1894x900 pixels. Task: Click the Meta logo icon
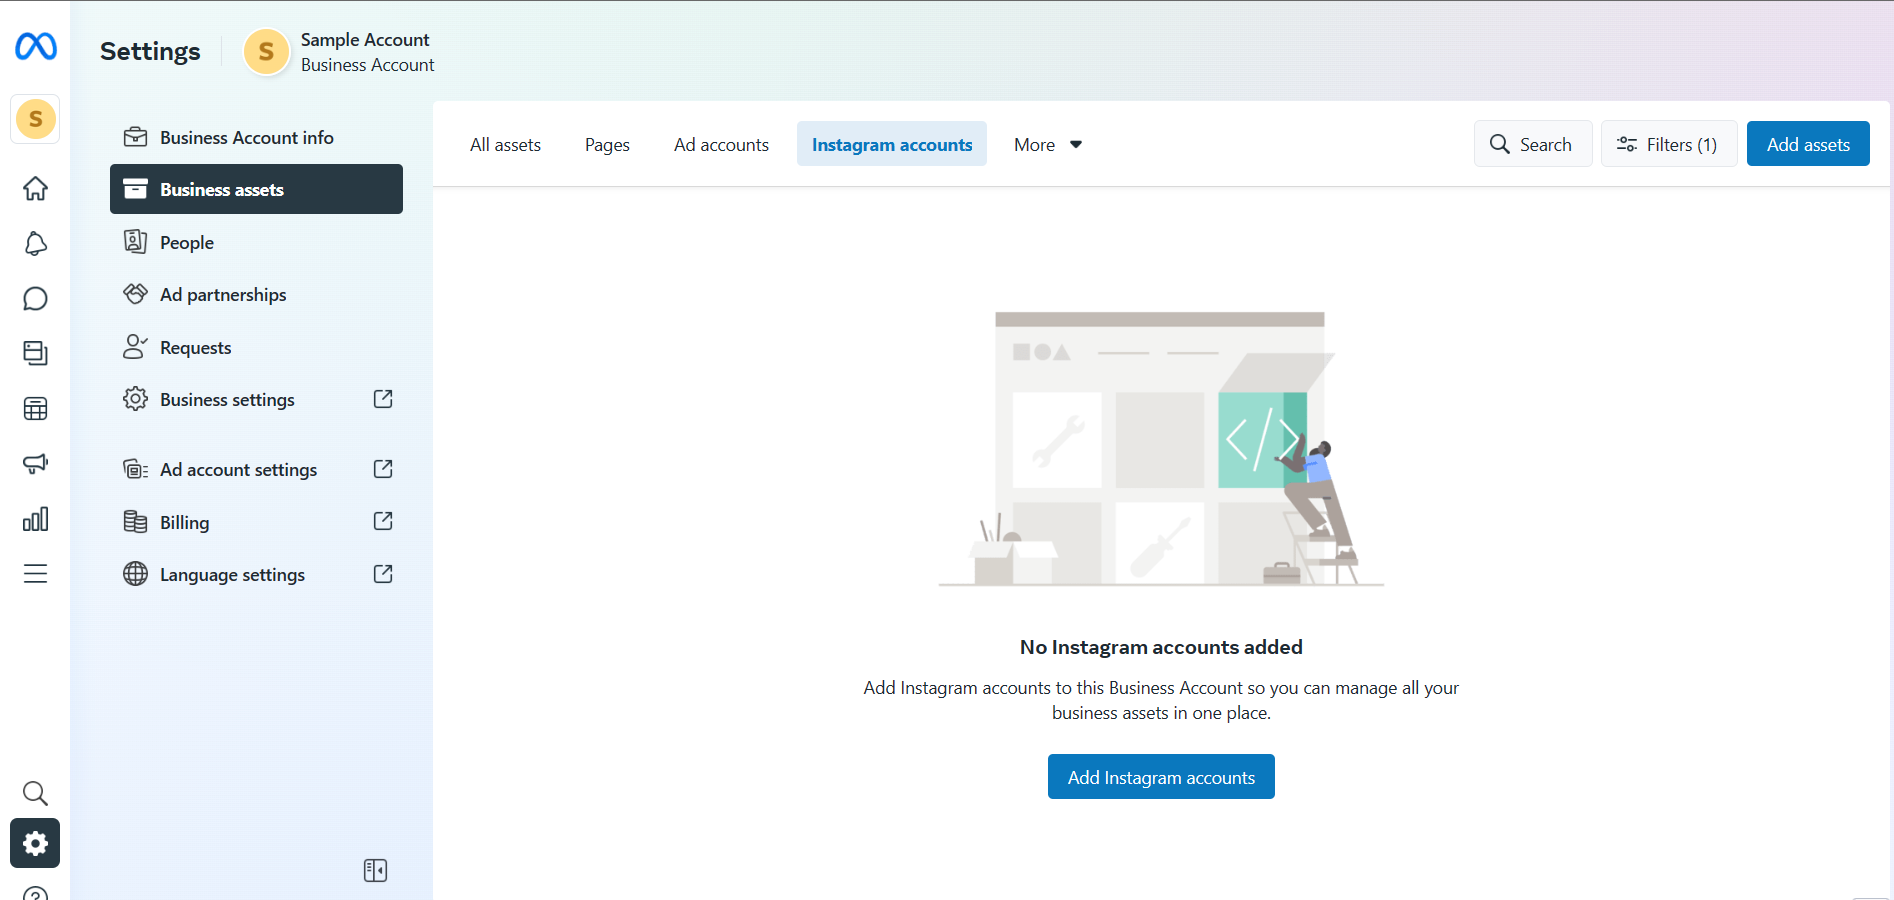[x=36, y=46]
